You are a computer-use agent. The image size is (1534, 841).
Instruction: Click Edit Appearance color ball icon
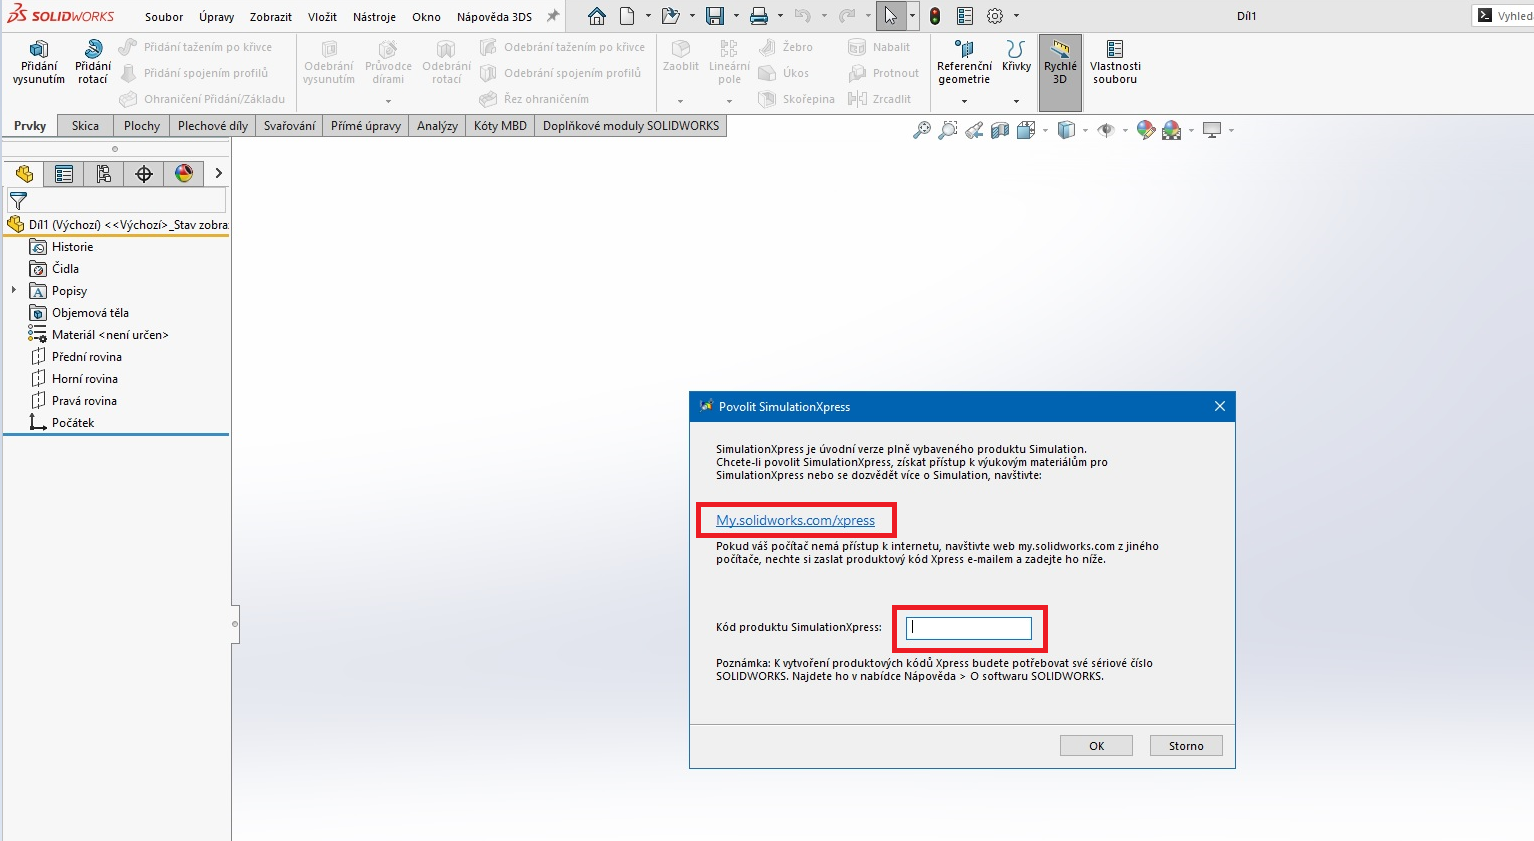pyautogui.click(x=1146, y=130)
